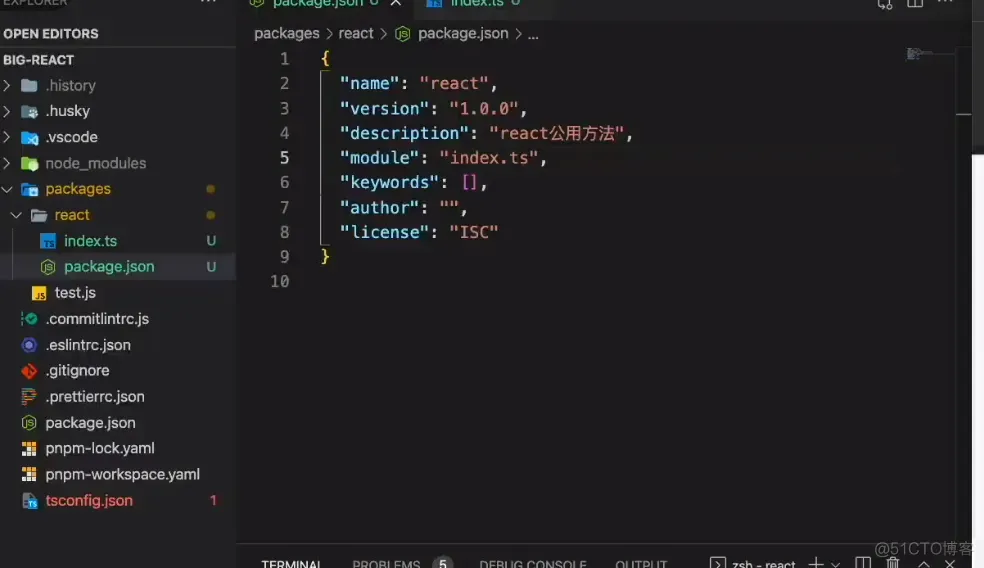Click the "index.ts" module value

(x=488, y=158)
